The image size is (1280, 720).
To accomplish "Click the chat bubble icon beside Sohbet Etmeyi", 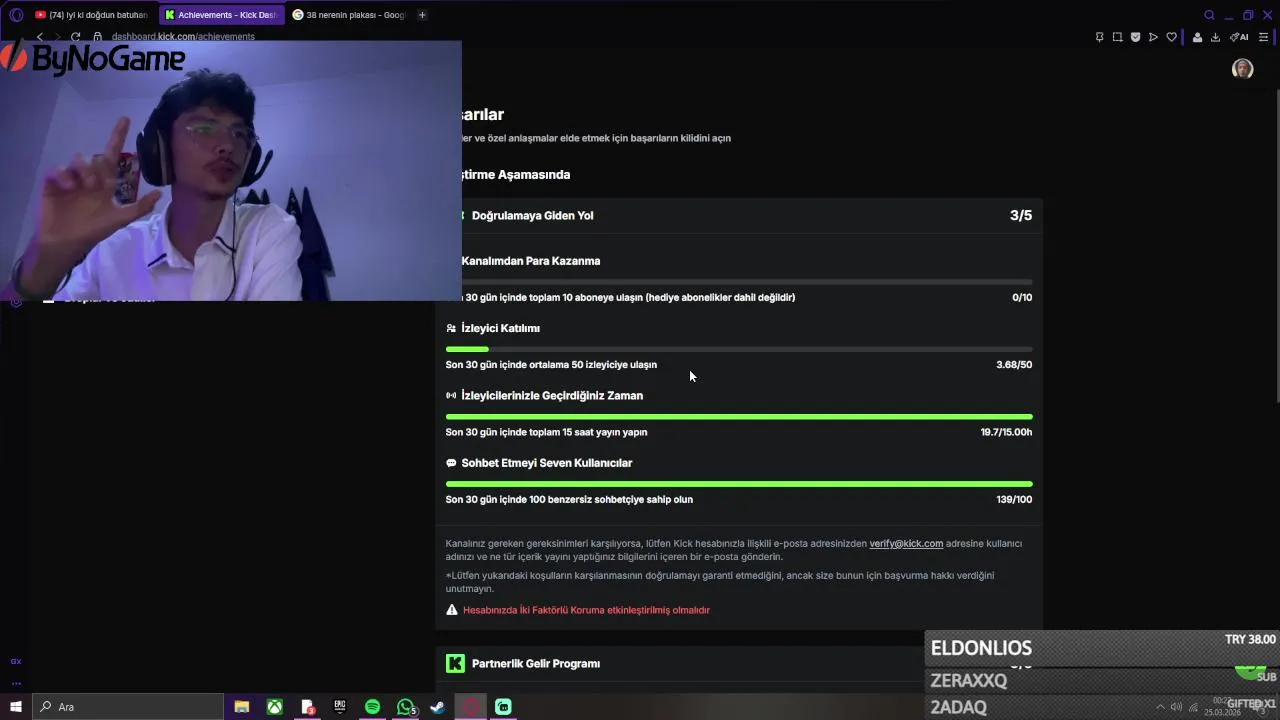I will [451, 463].
